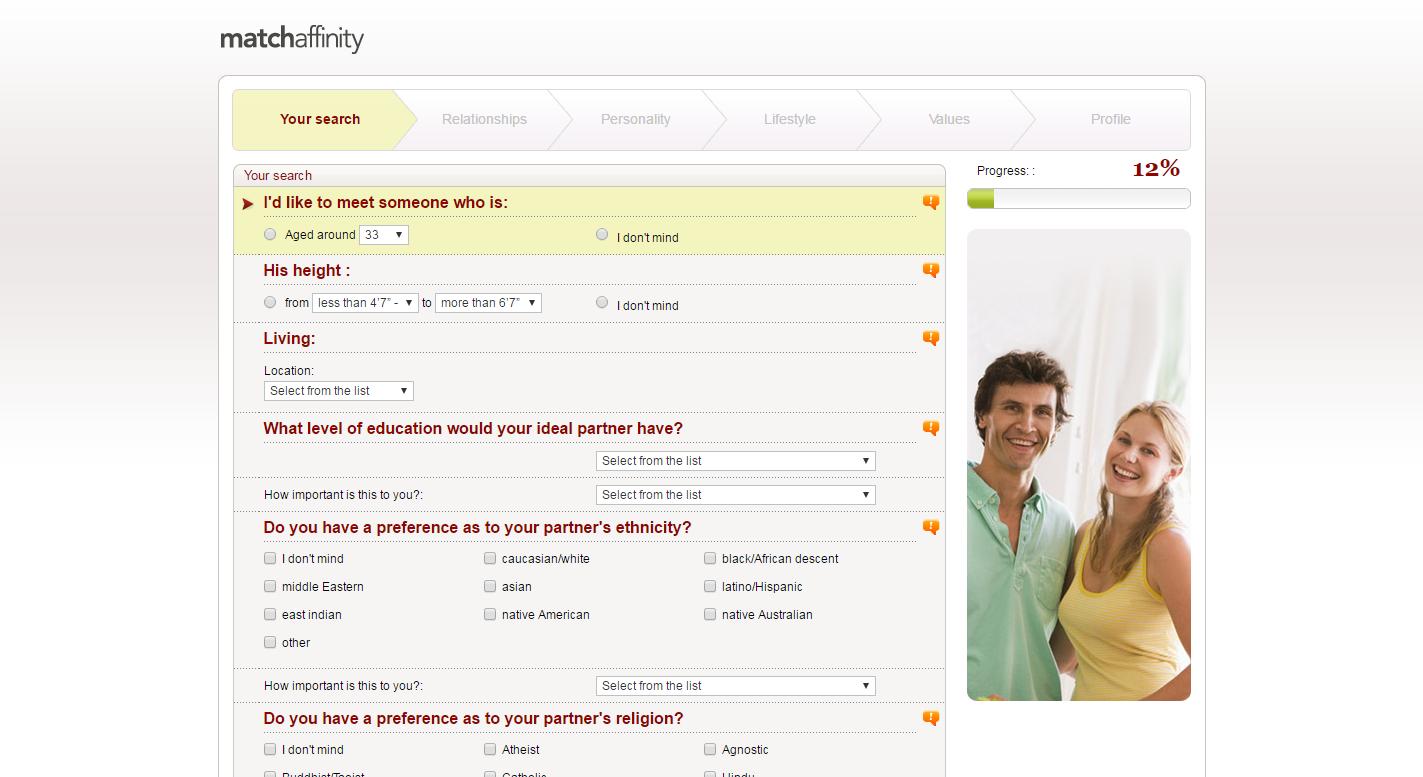Screen dimensions: 1423x777
Task: Open minimum height dropdown 'less than 4'7"'
Action: click(x=365, y=303)
